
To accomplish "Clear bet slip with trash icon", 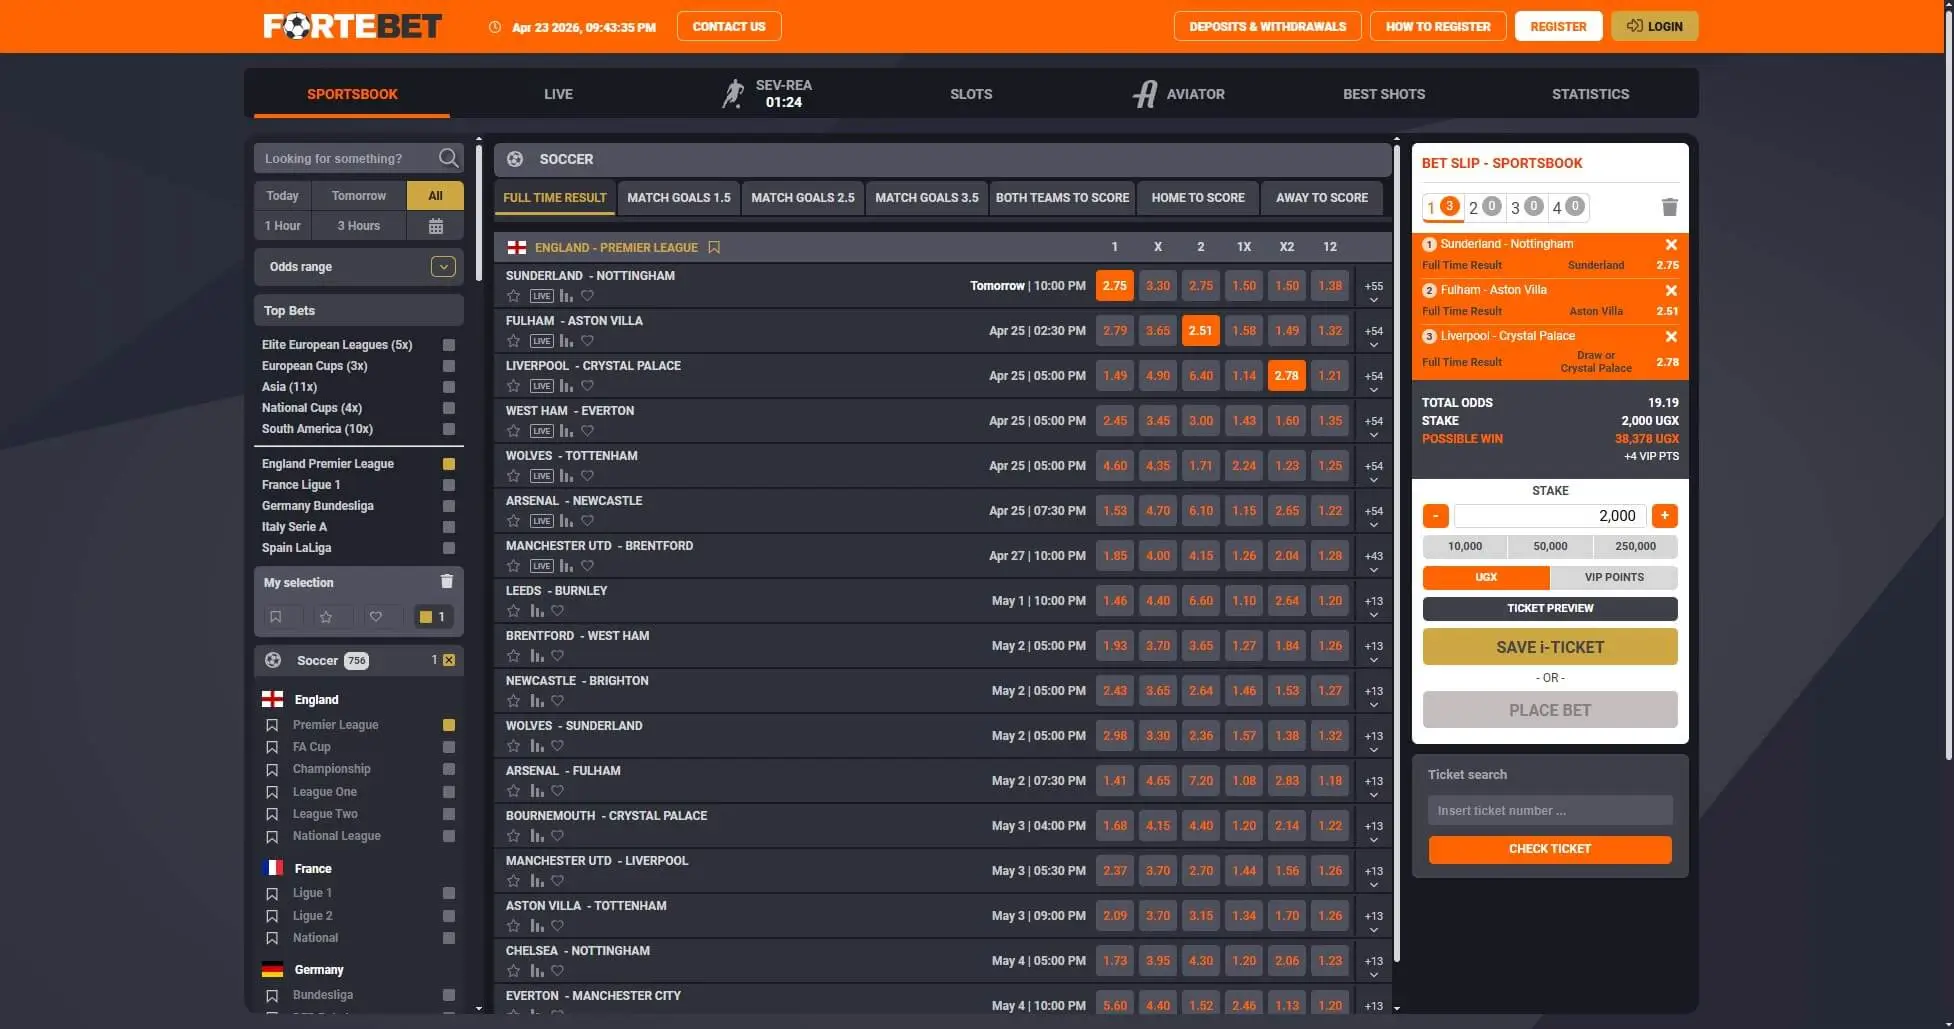I will coord(1669,207).
